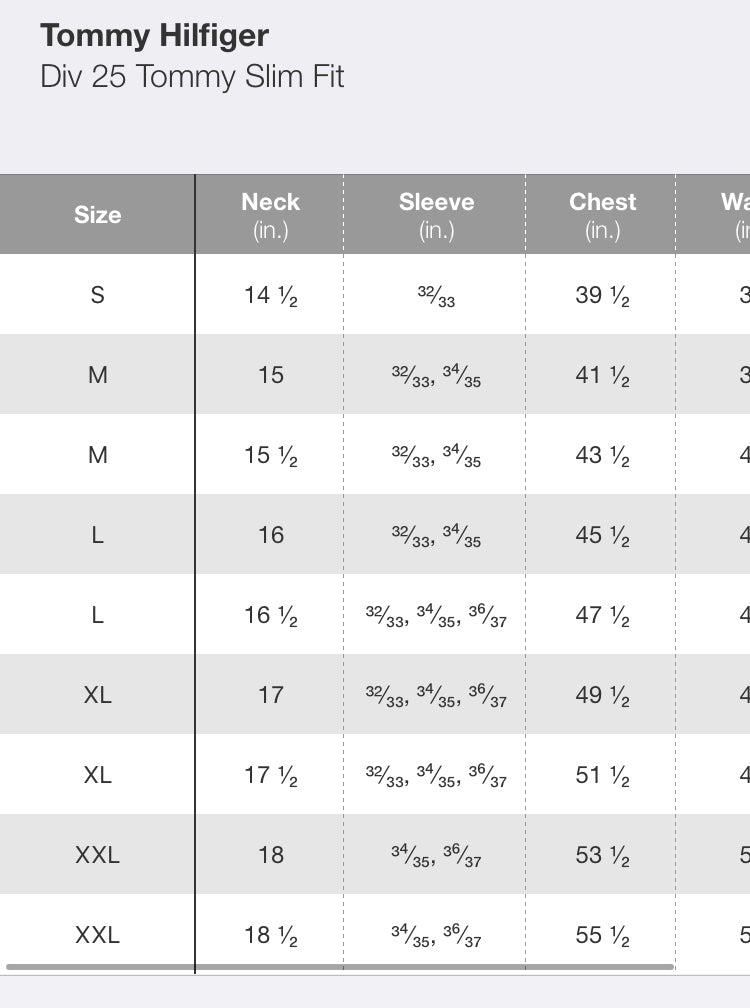Click the 14 ½ neck measurement cell

coord(270,295)
